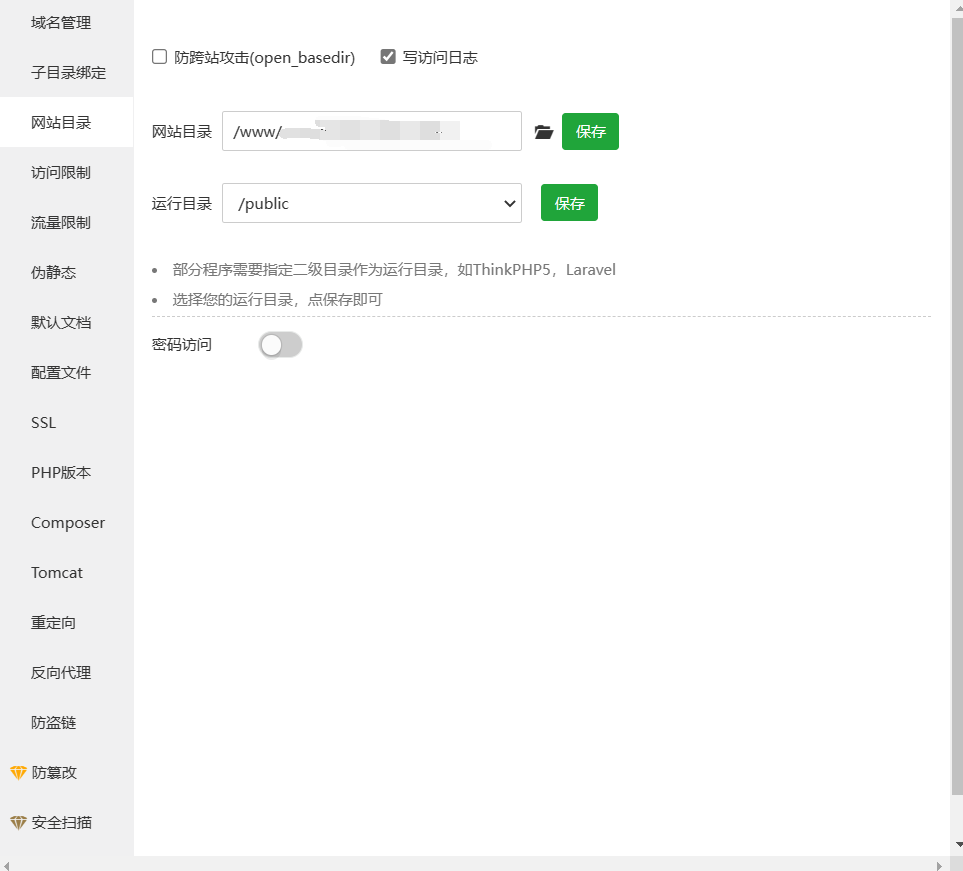Open the 运行目录 dropdown showing /public
This screenshot has height=871, width=963.
coord(372,203)
